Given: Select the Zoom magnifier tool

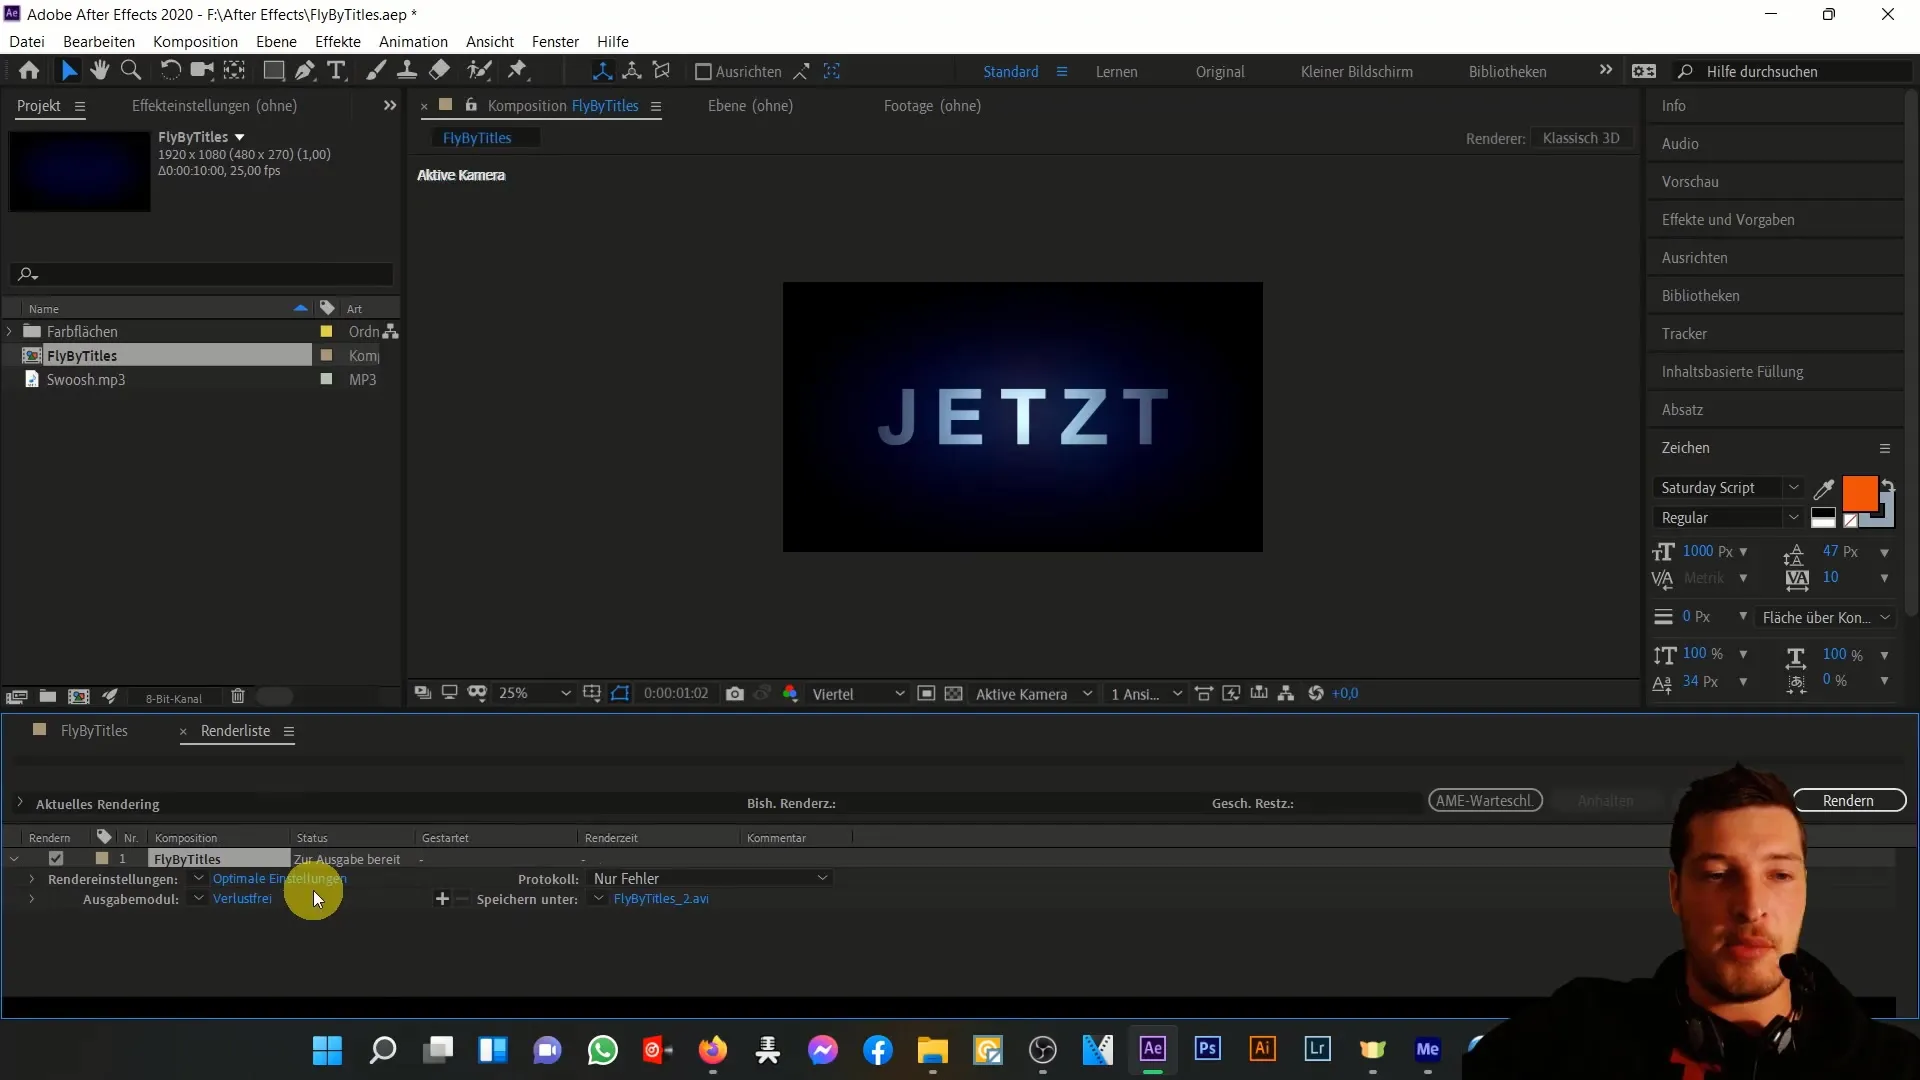Looking at the screenshot, I should (130, 71).
